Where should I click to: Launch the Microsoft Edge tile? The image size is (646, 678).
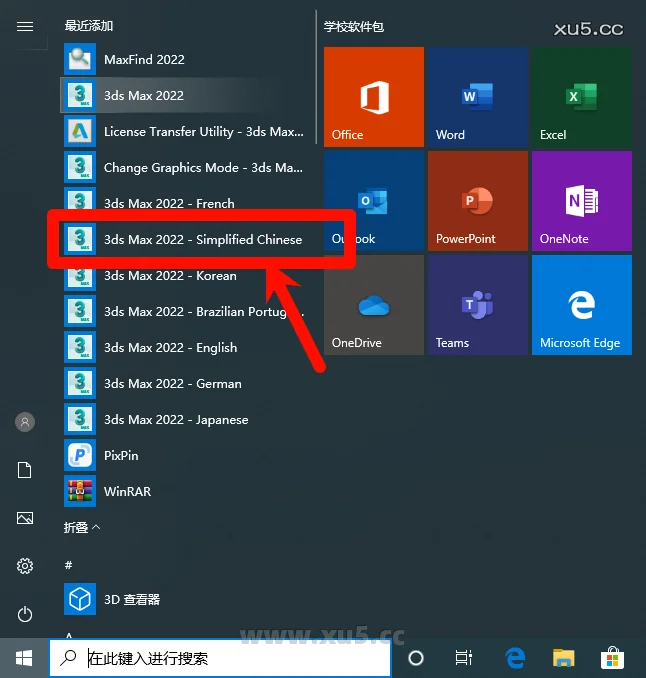coord(581,305)
